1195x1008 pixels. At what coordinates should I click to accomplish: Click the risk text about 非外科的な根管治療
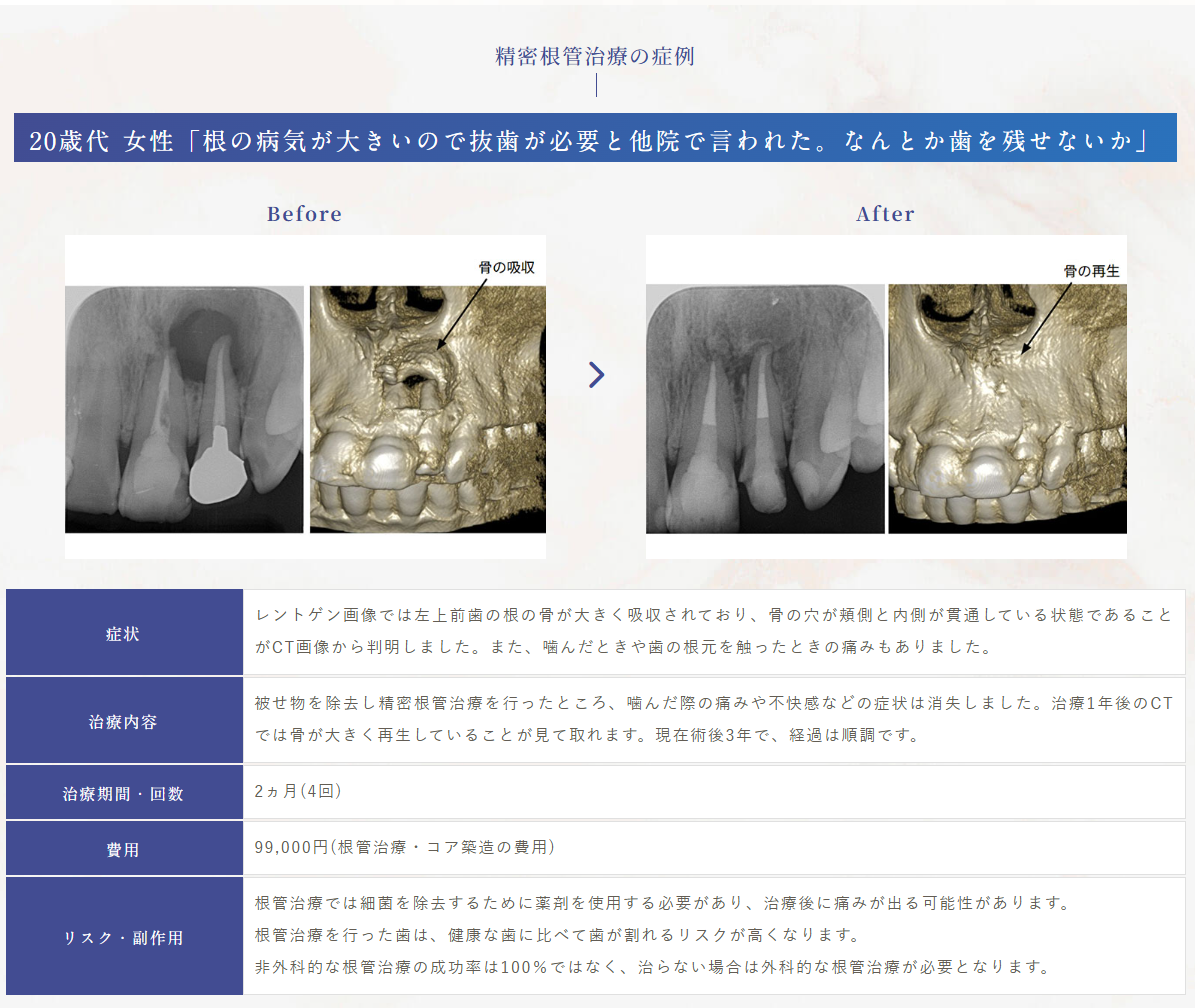(653, 967)
